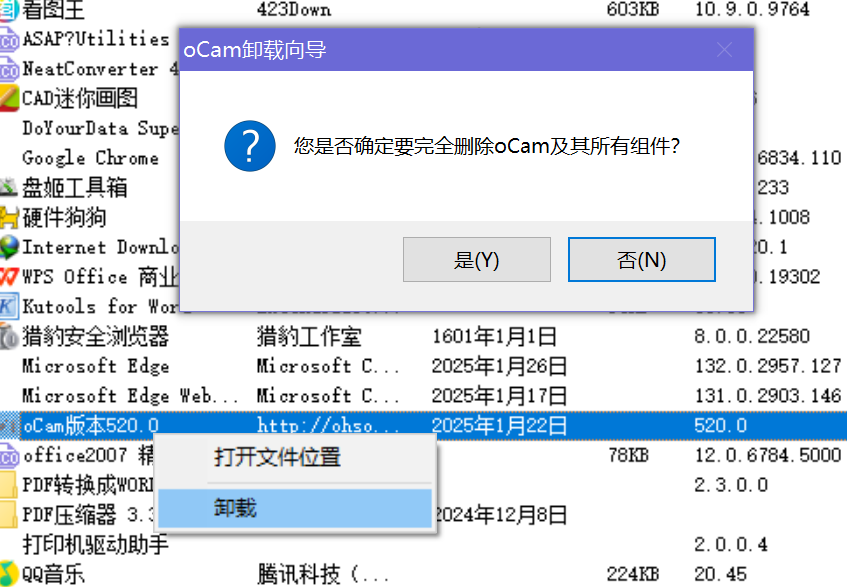Select the WPS Office entry
Screen dimensions: 847x587
[x=100, y=276]
